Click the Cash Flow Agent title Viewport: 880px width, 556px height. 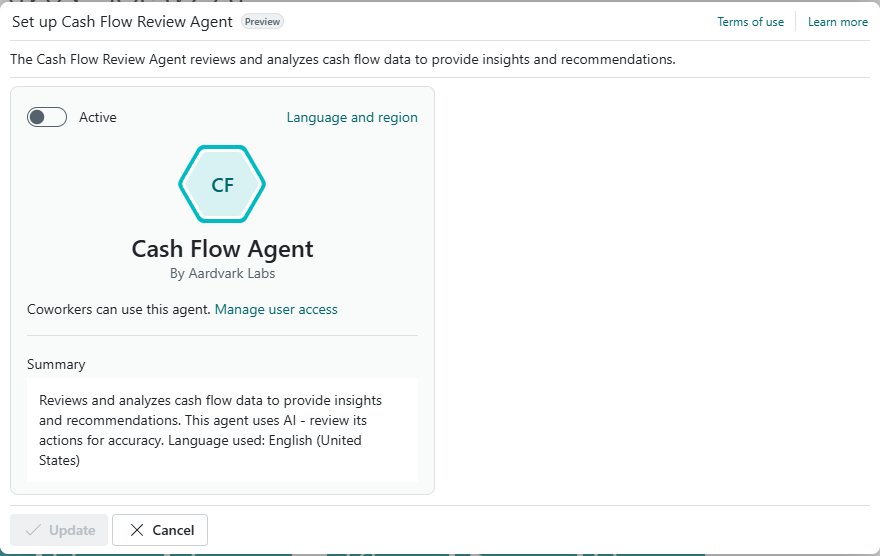tap(222, 249)
